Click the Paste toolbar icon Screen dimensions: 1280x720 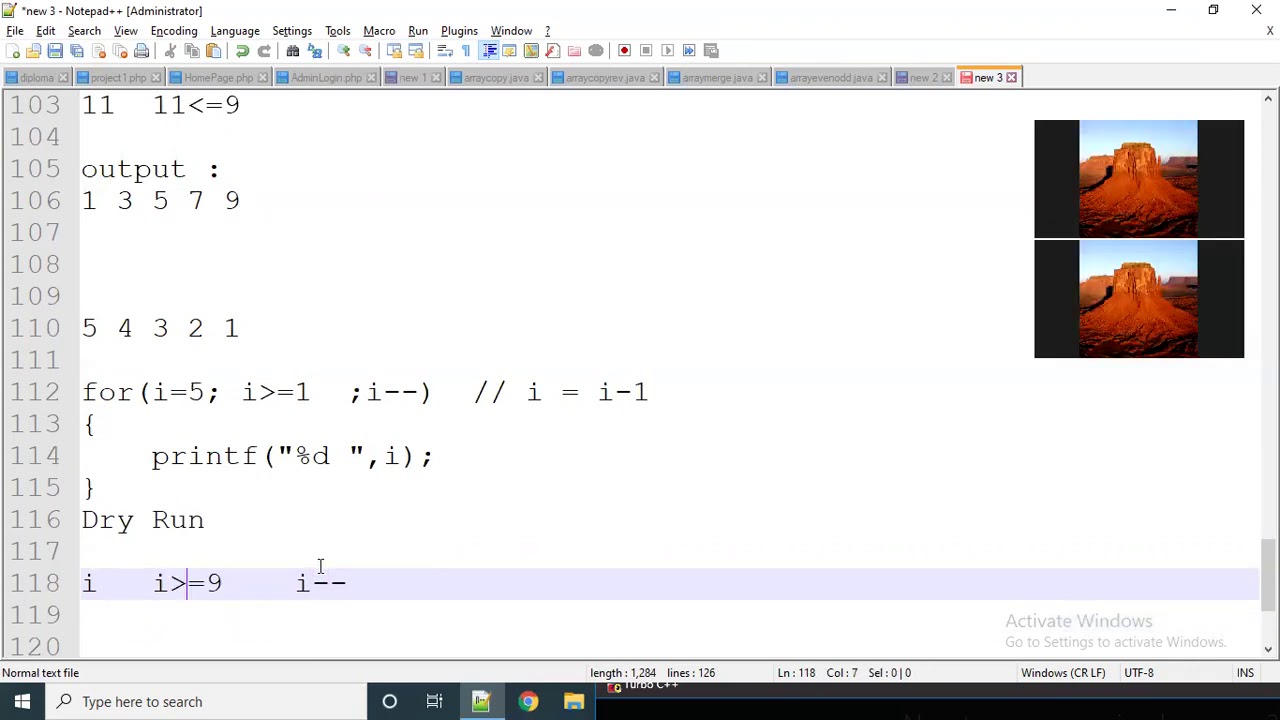point(213,50)
